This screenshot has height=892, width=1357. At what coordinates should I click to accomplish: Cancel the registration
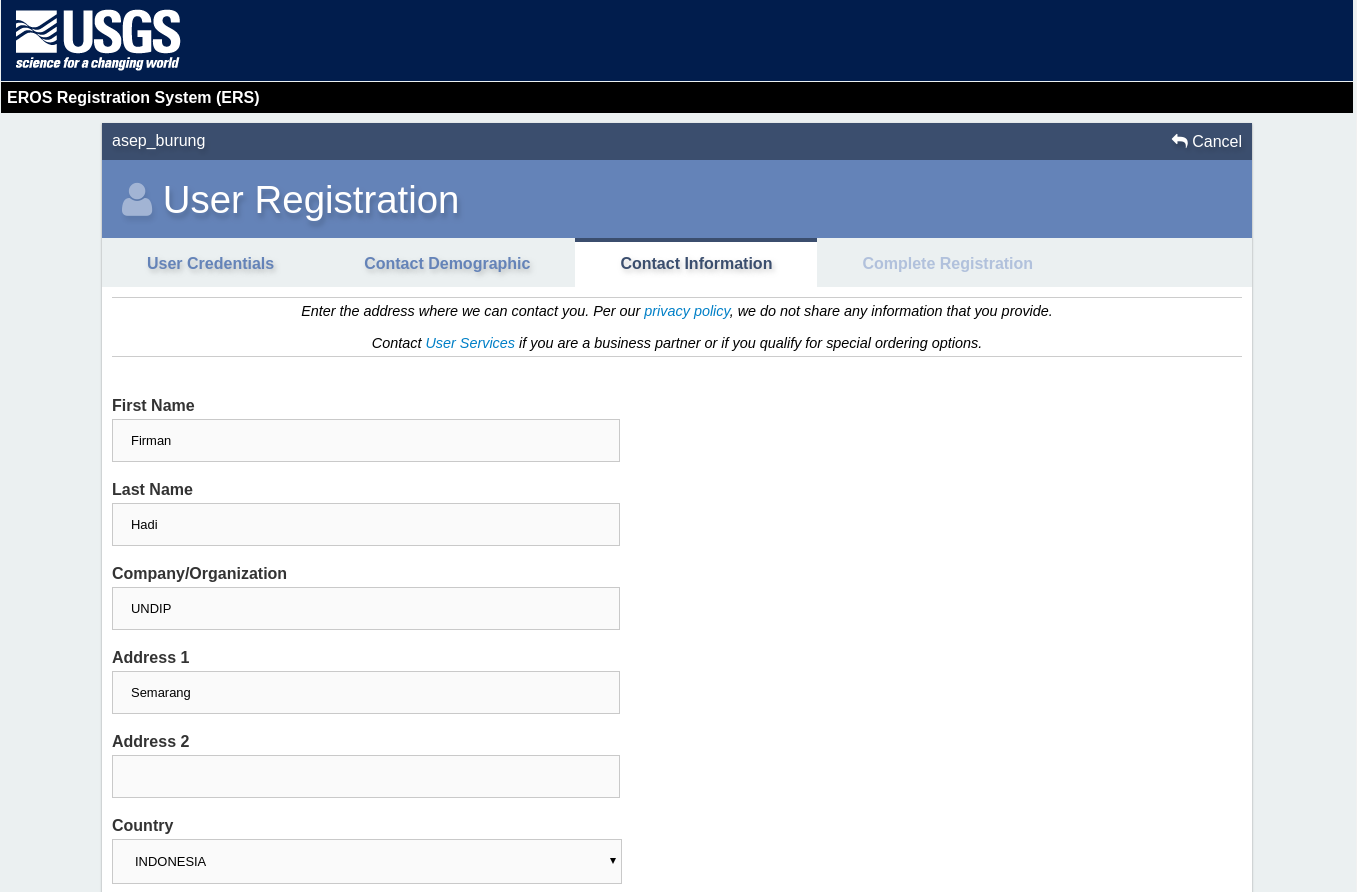1207,141
